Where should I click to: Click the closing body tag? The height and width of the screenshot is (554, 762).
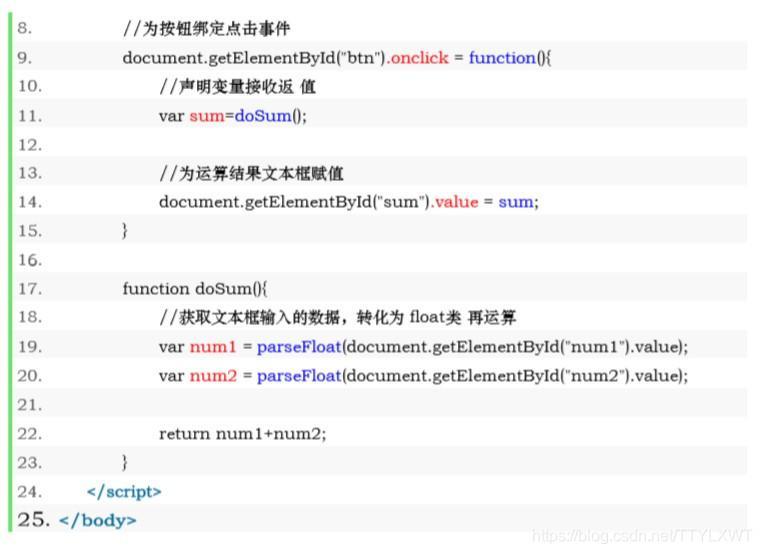click(98, 520)
